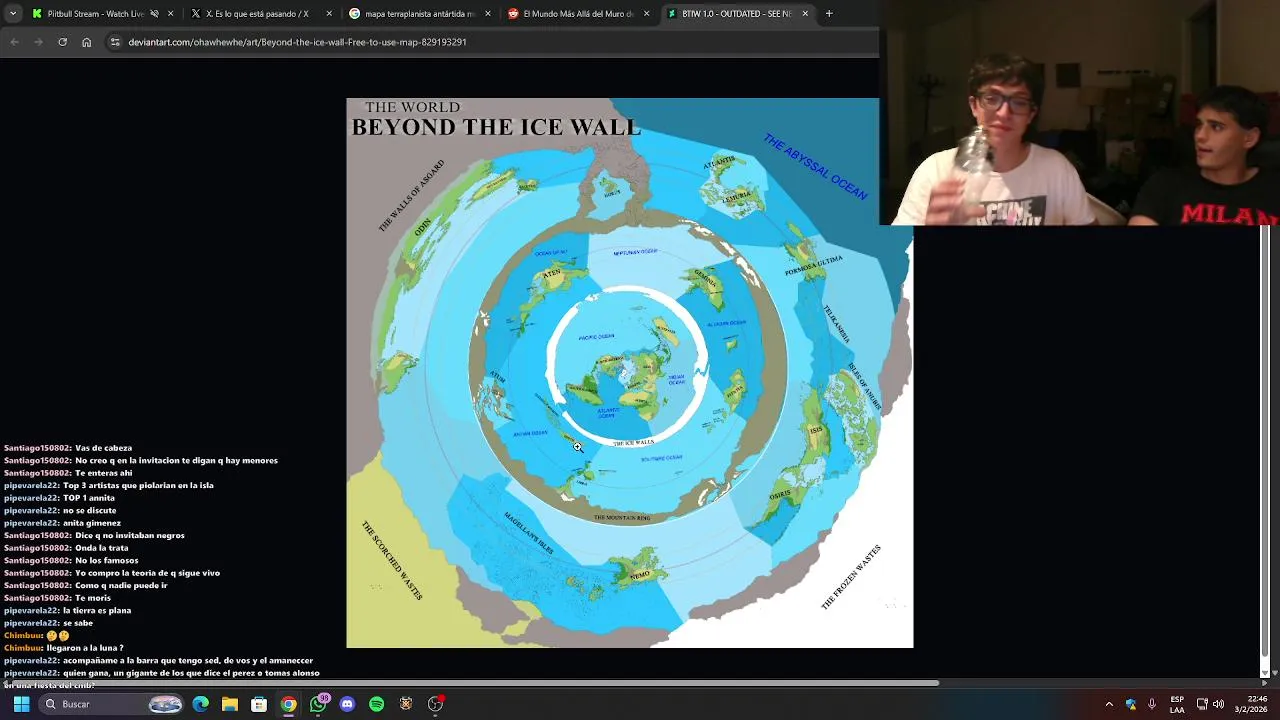
Task: Click chat message 'Top 3 artistas que piolarian en la isla'
Action: 138,485
